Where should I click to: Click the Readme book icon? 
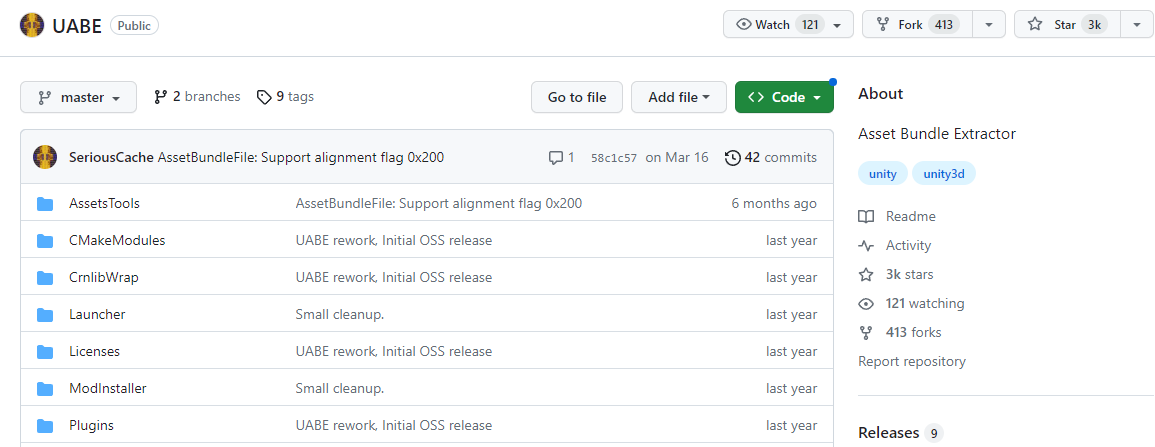(x=866, y=217)
